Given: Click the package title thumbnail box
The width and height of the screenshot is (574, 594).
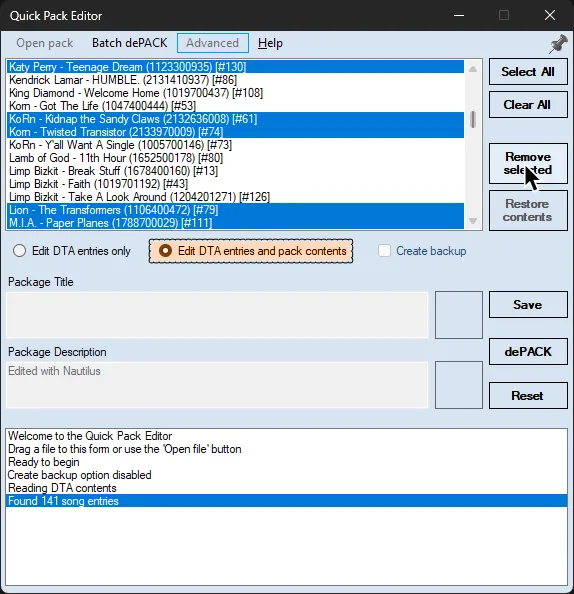Looking at the screenshot, I should coord(459,315).
